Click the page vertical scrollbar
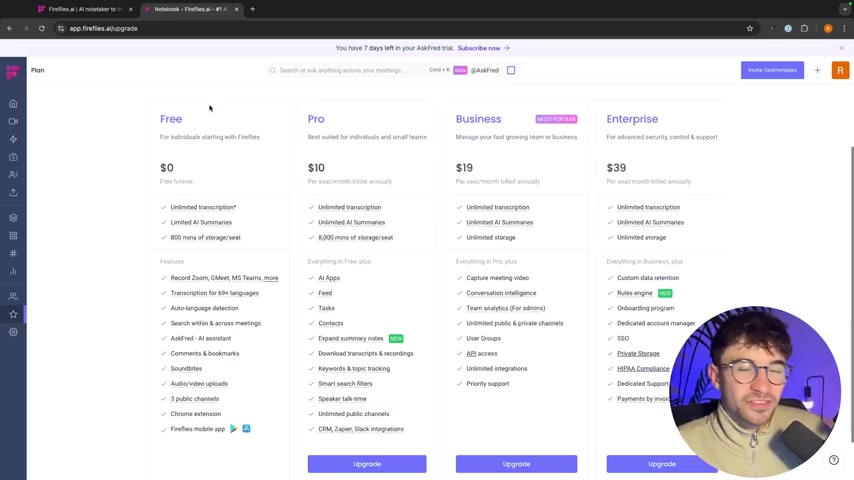 851,294
